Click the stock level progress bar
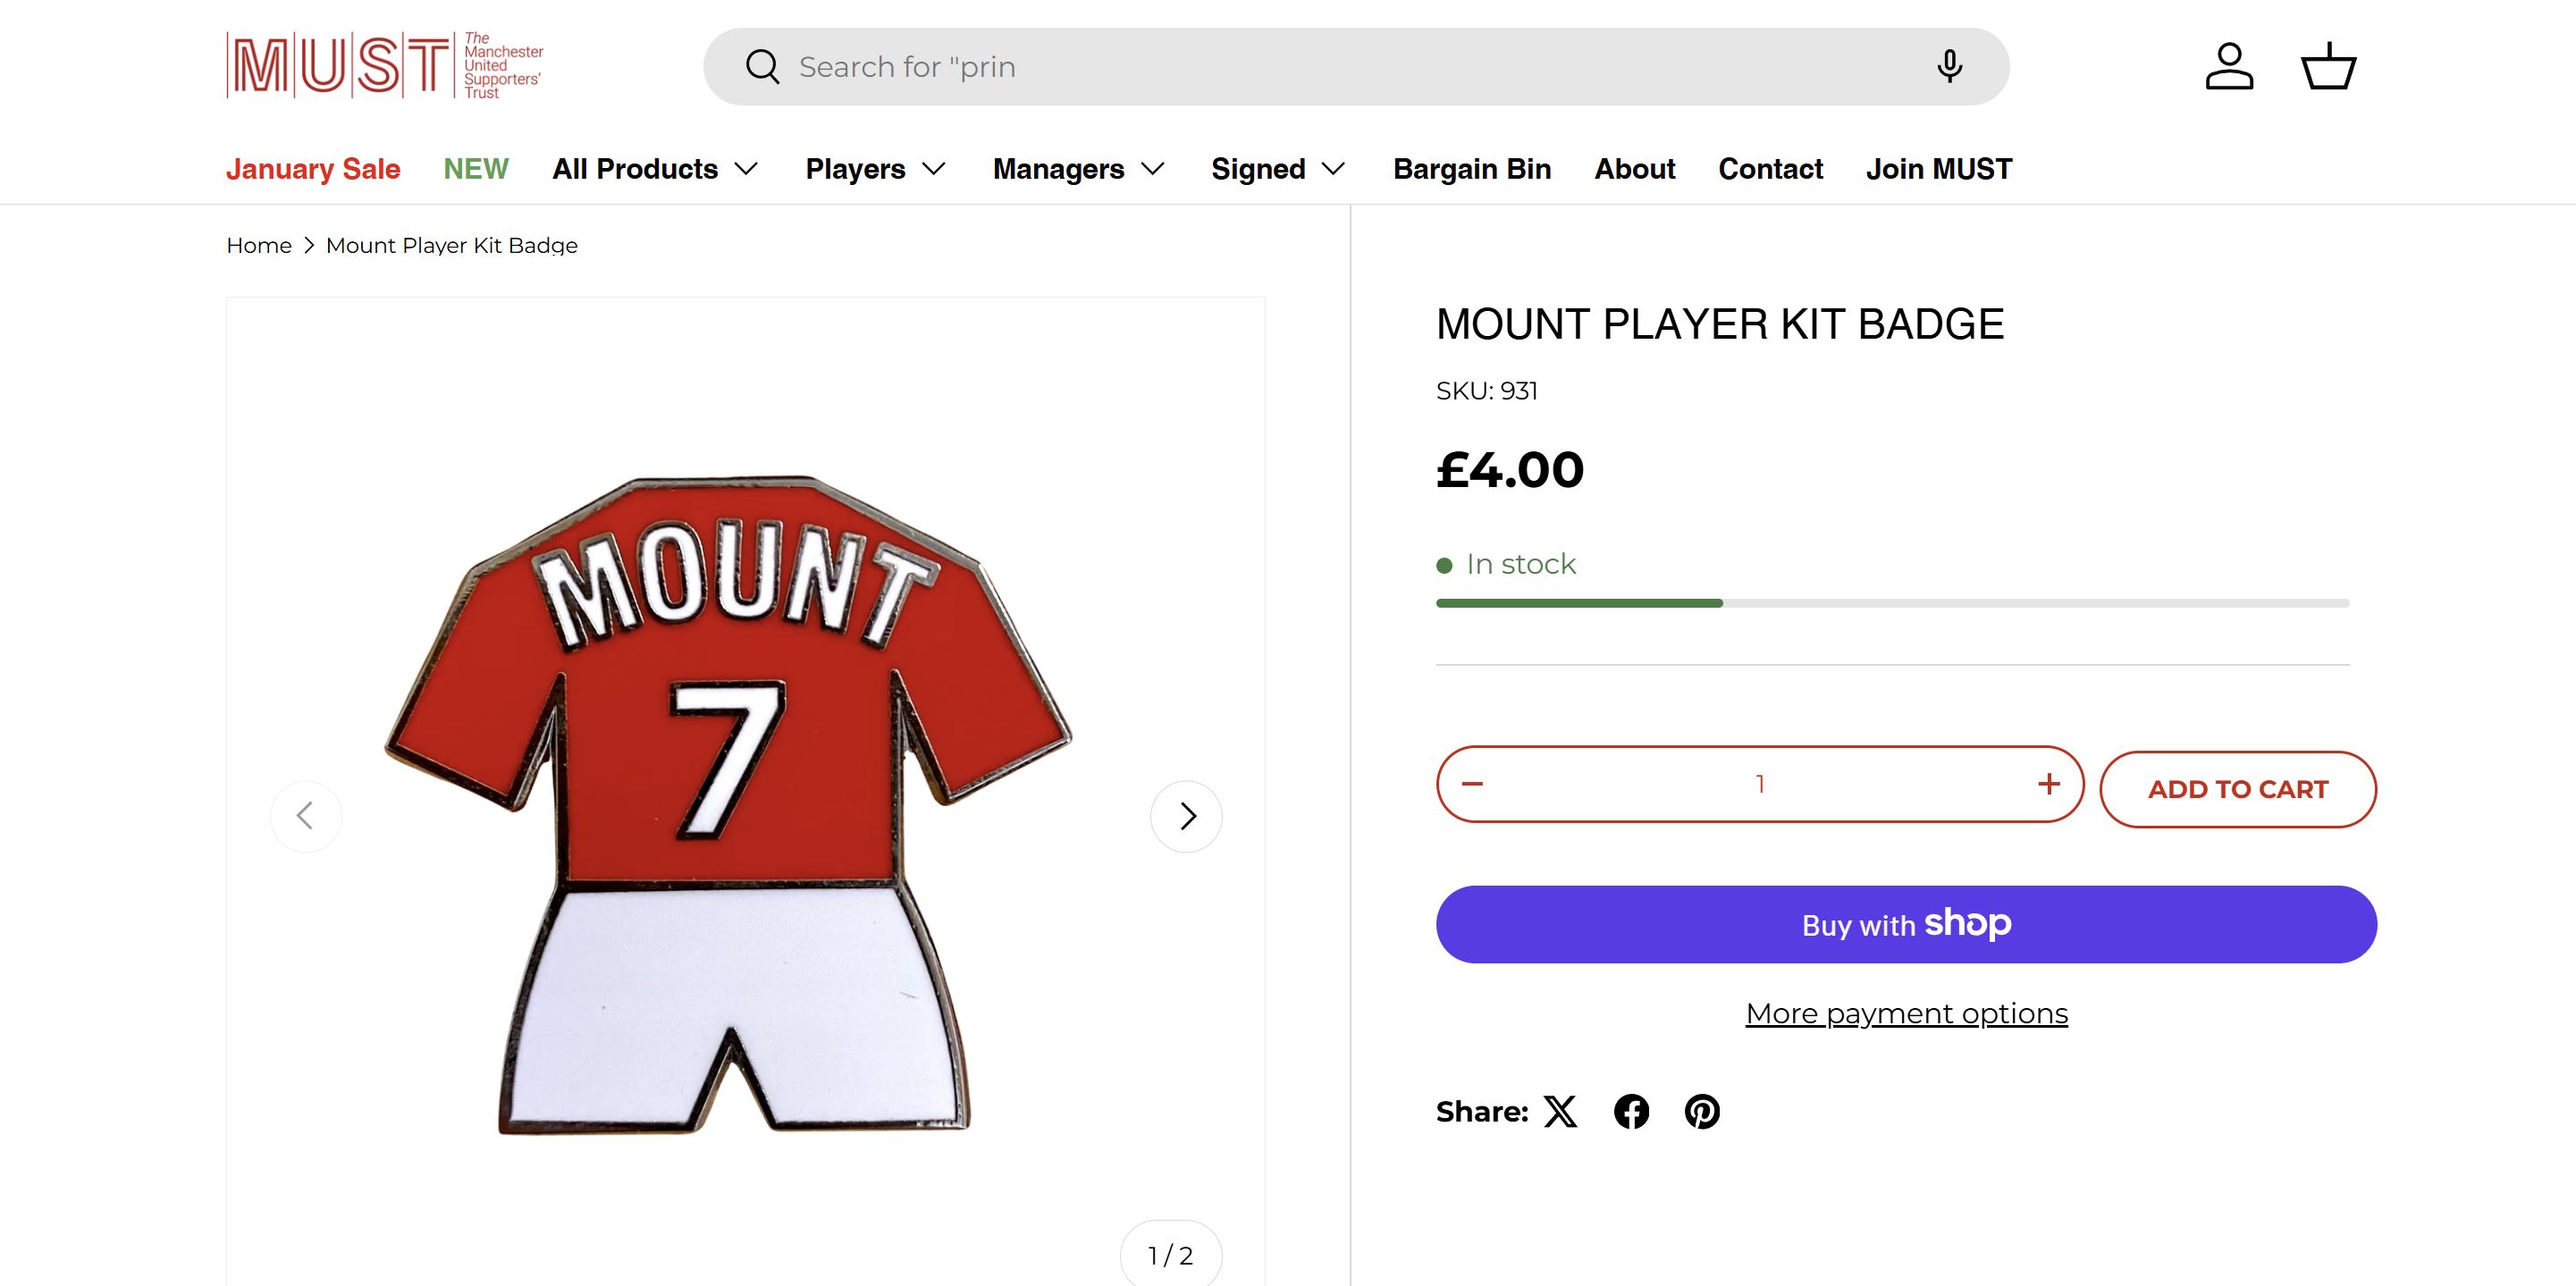The image size is (2576, 1286). coord(1892,603)
